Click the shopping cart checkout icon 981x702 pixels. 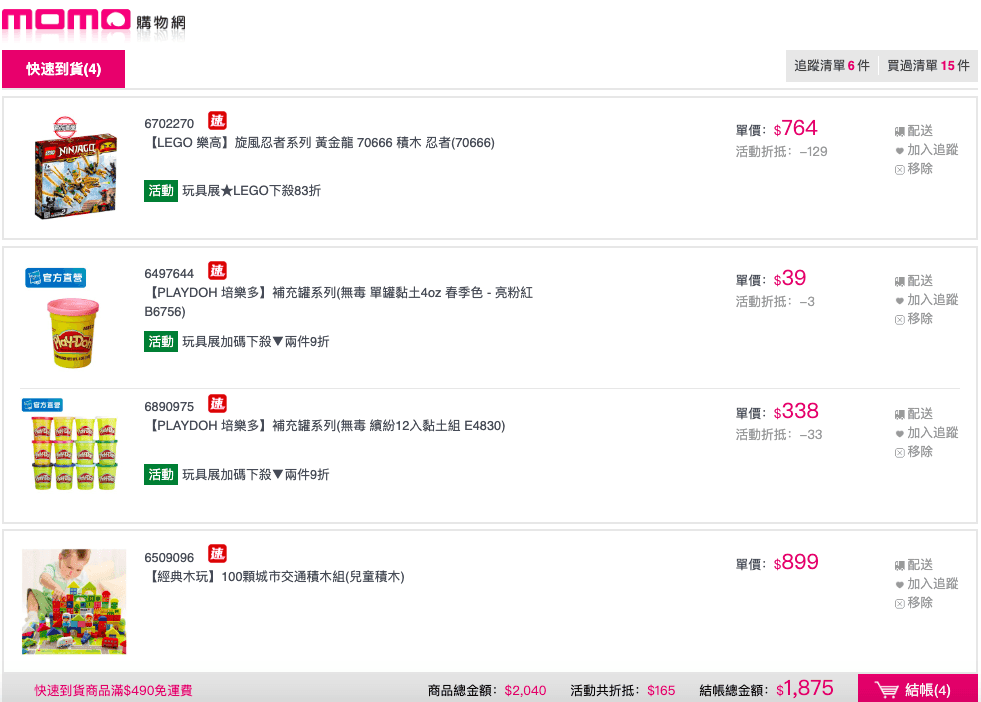[x=886, y=689]
